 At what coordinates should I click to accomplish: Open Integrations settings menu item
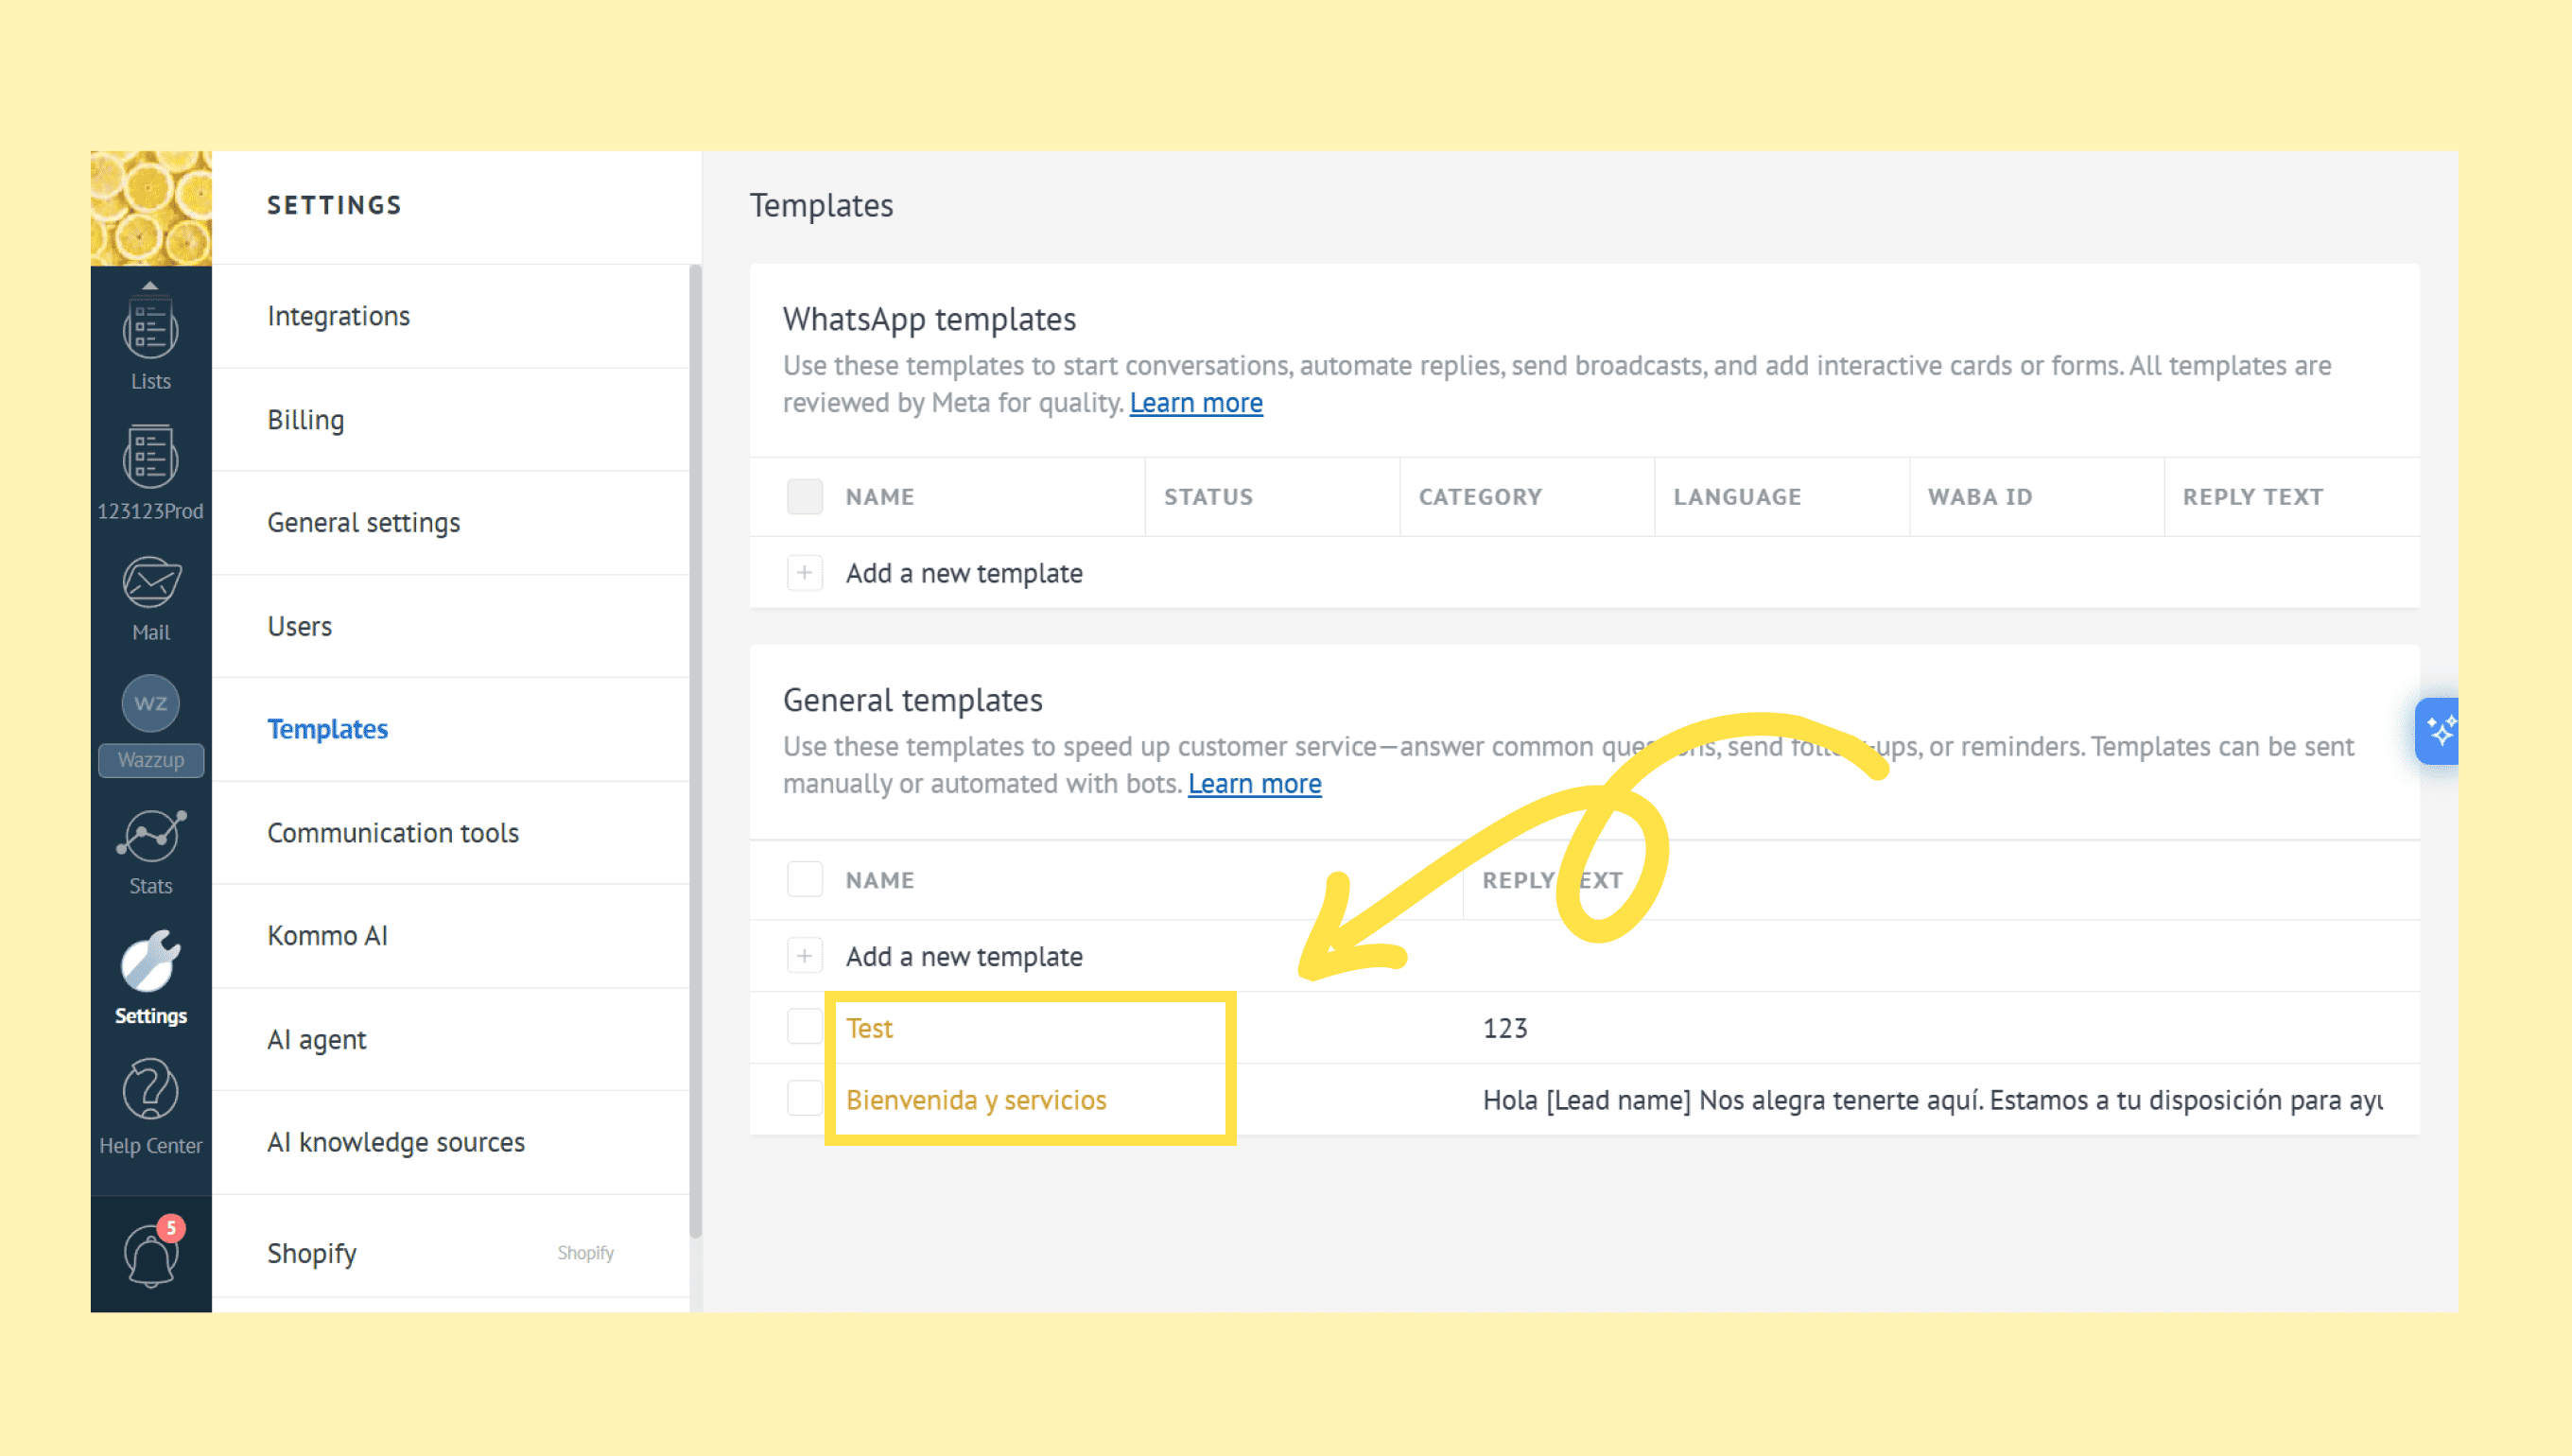(x=338, y=316)
